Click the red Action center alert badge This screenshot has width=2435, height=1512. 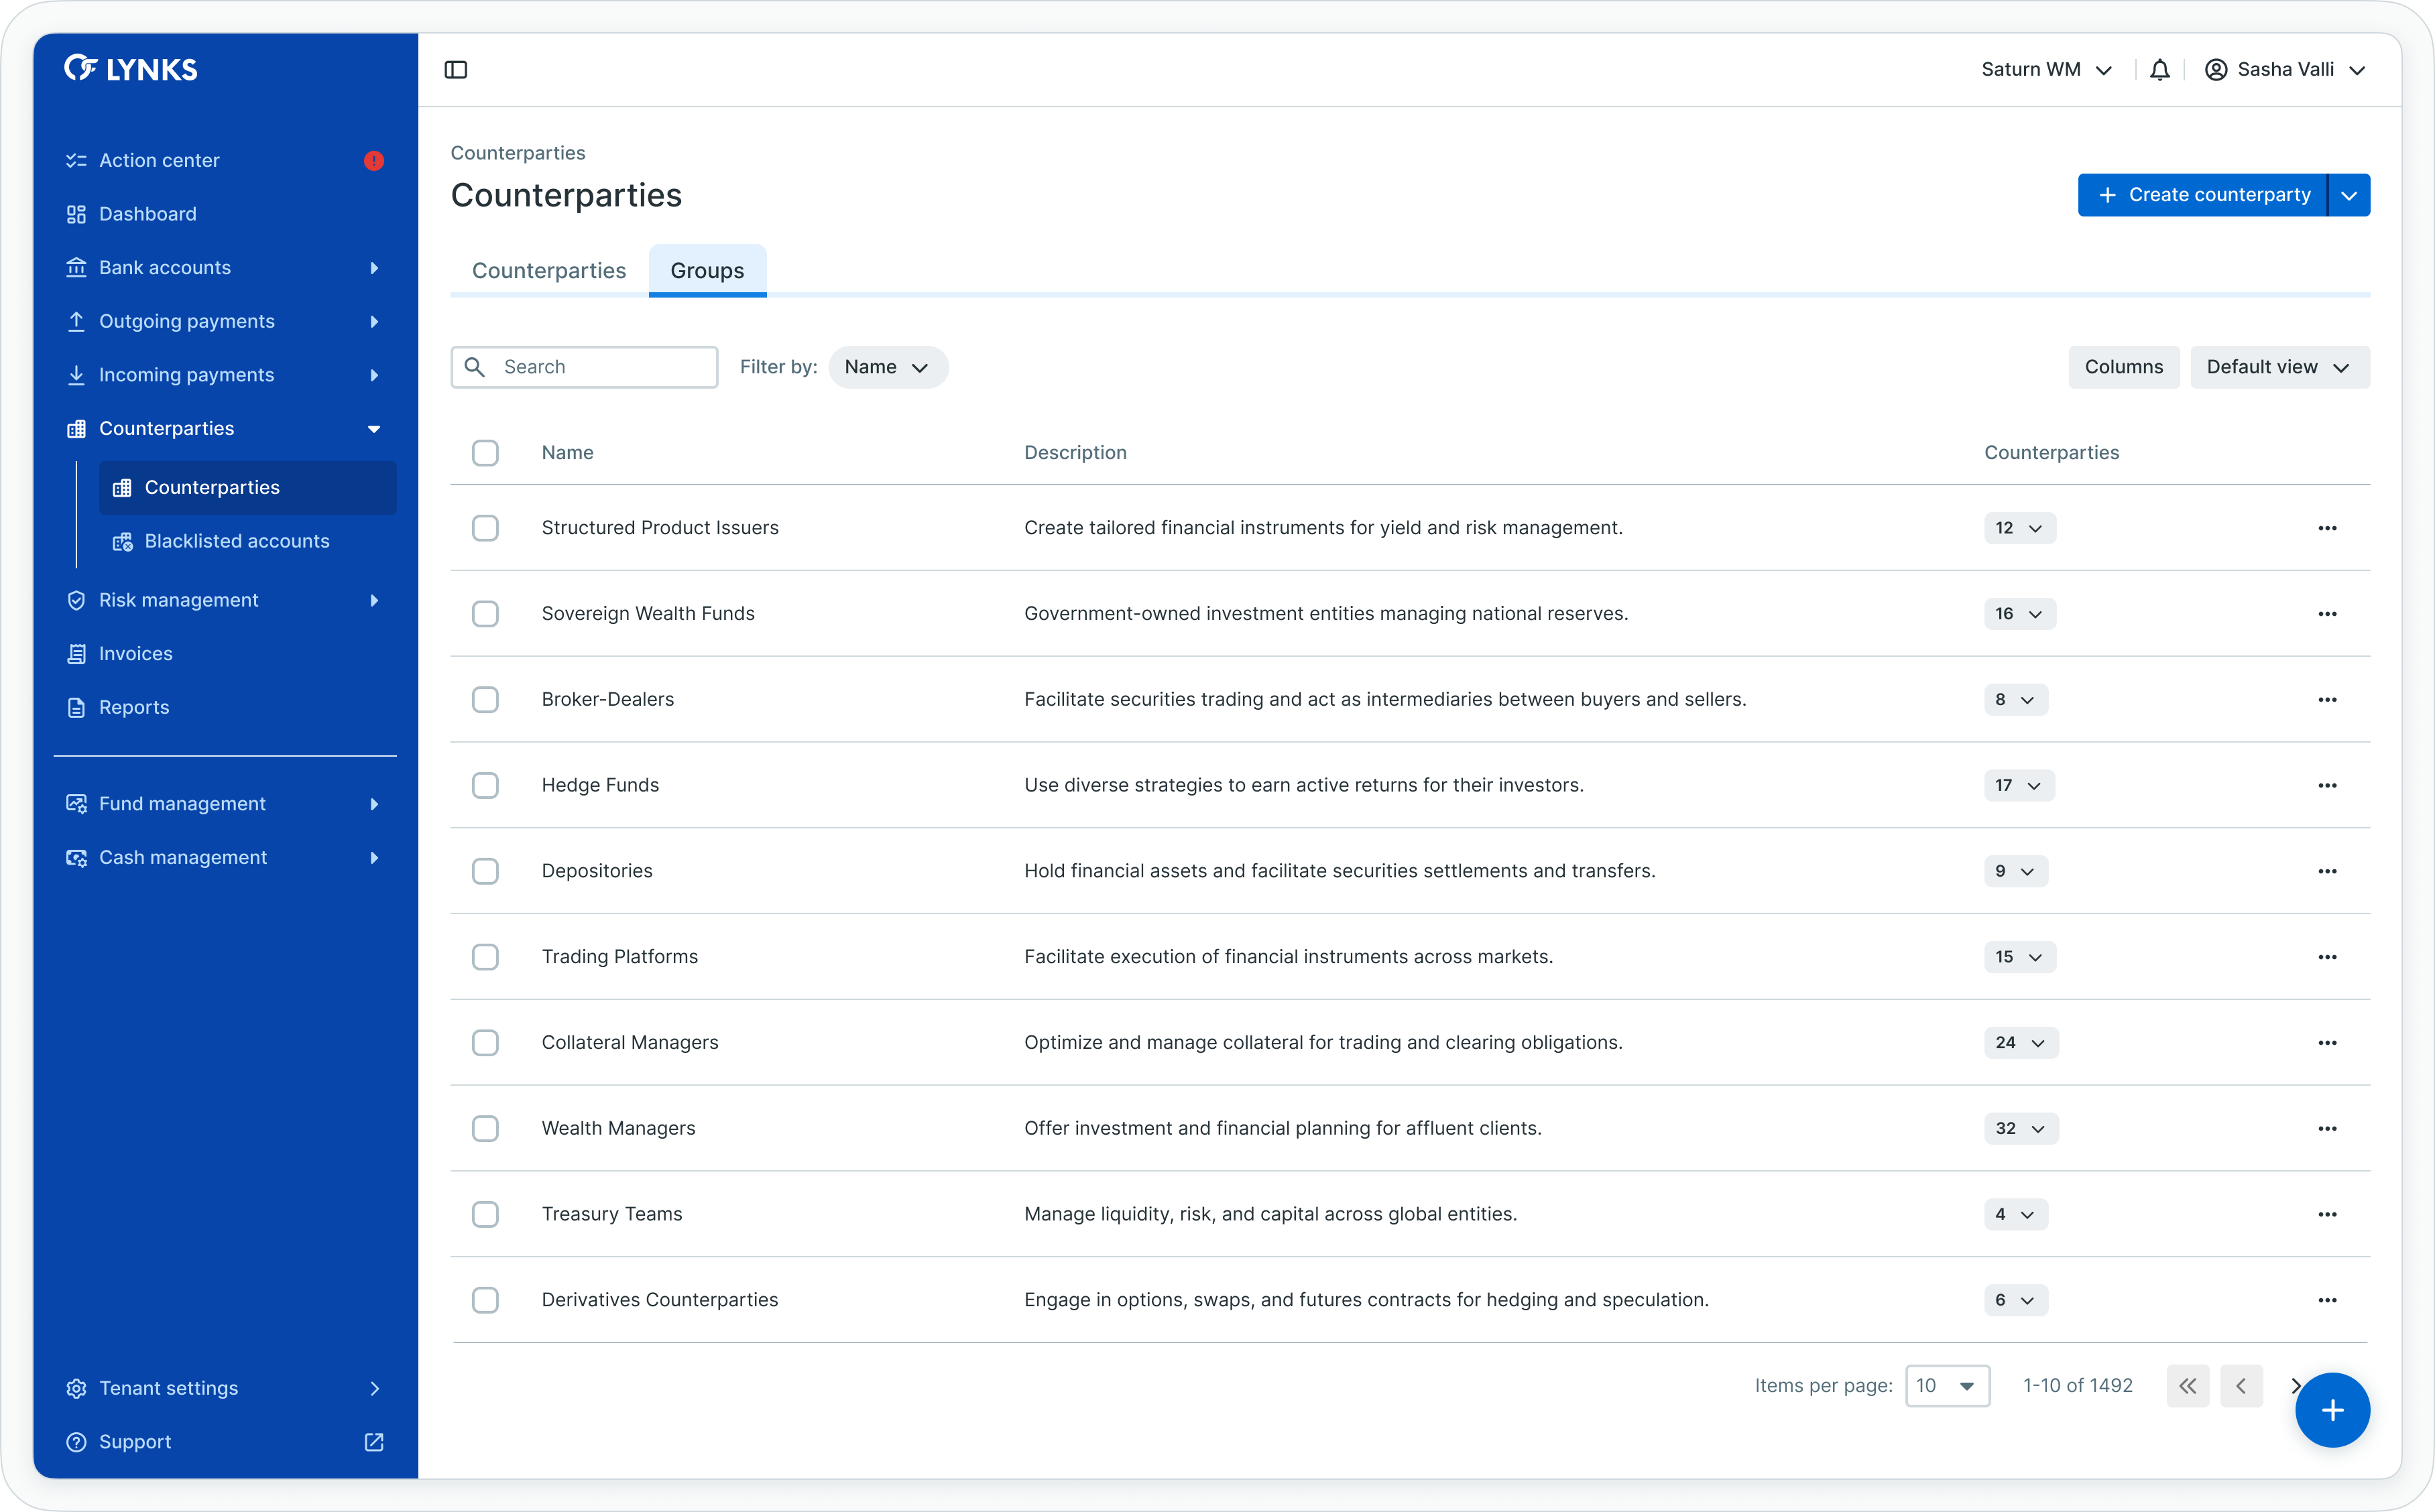click(x=374, y=161)
